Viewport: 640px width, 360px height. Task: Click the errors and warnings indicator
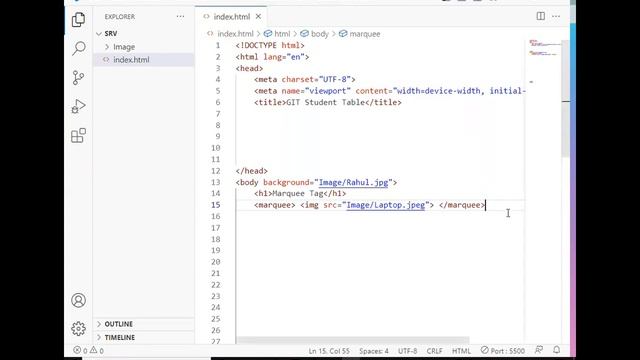coord(88,350)
